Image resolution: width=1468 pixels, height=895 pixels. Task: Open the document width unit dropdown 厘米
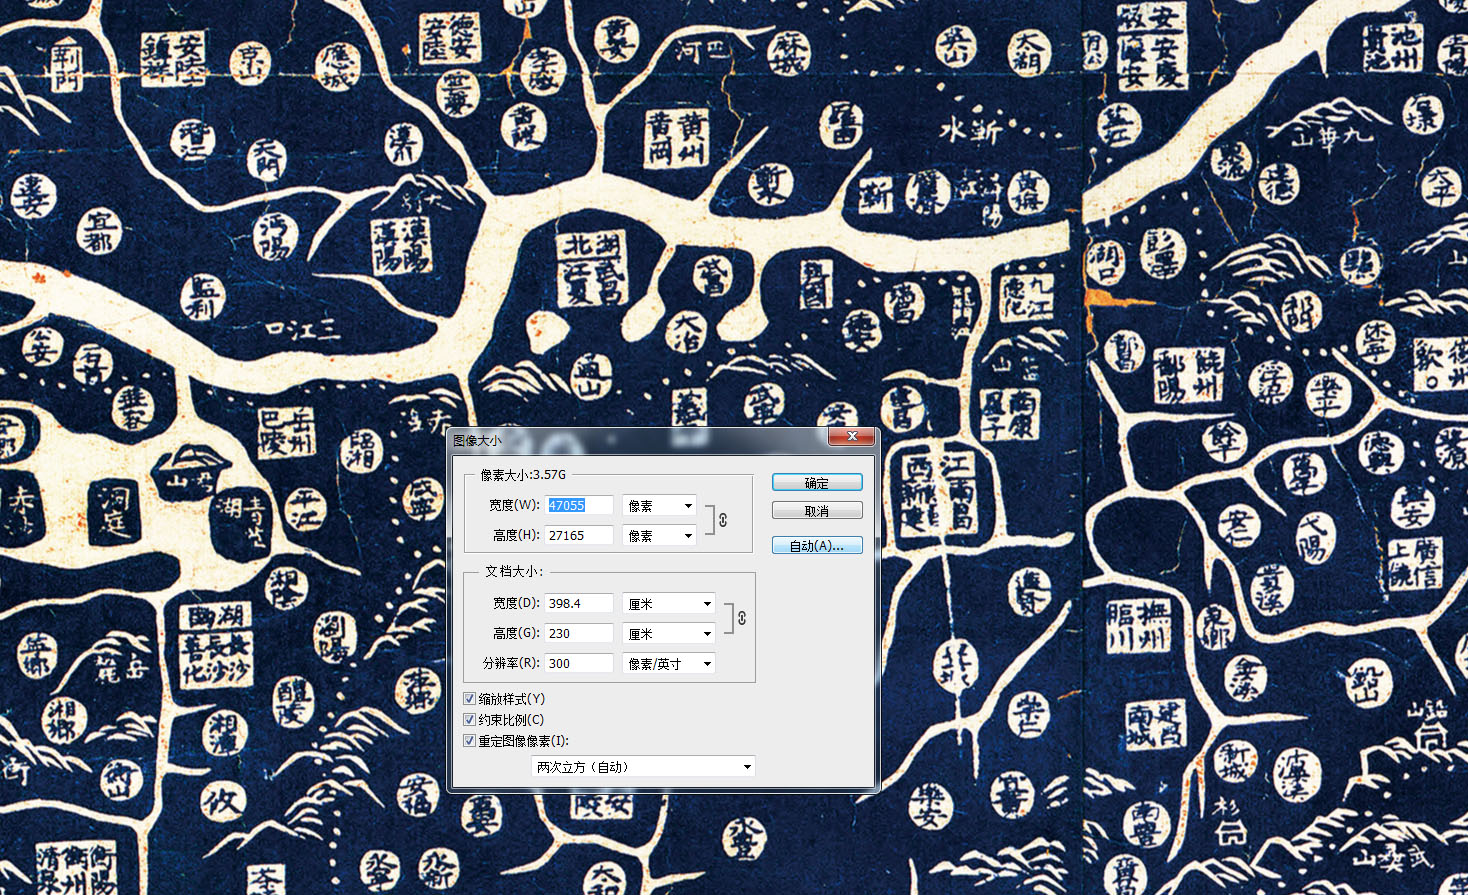pos(669,604)
